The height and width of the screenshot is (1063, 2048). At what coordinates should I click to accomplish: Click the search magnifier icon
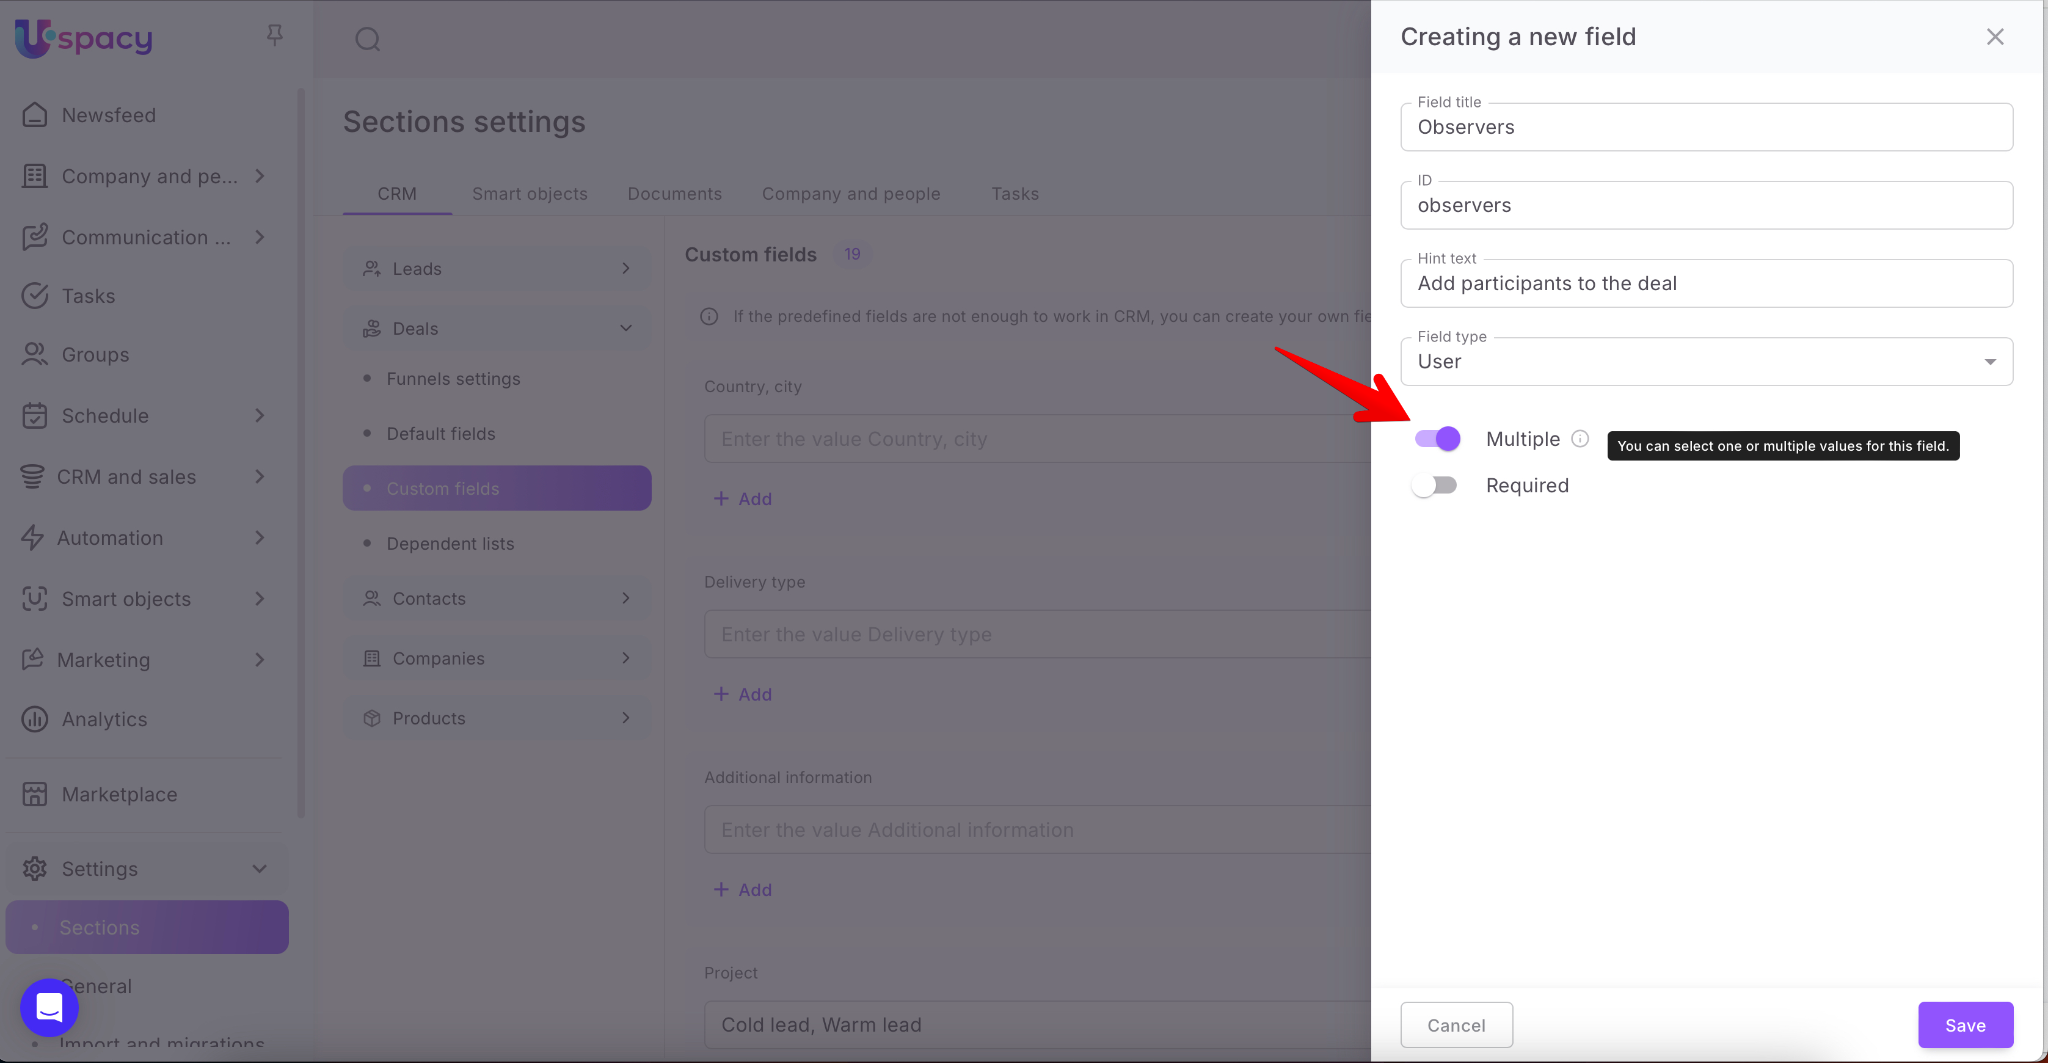click(x=368, y=39)
